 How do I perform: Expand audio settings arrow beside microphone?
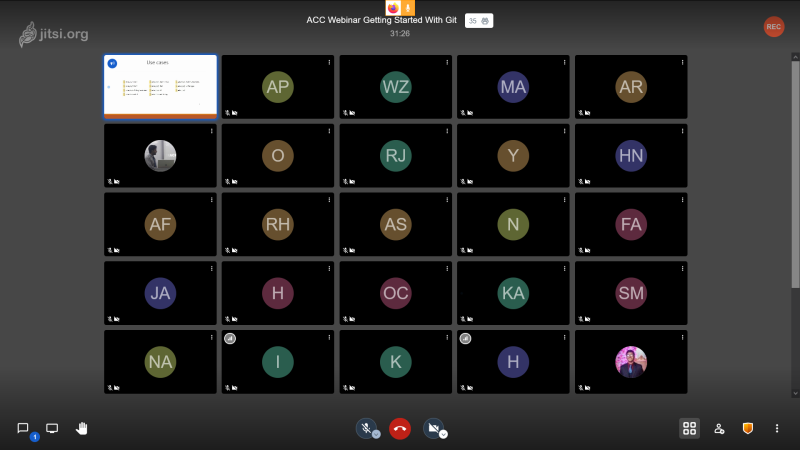pyautogui.click(x=376, y=435)
